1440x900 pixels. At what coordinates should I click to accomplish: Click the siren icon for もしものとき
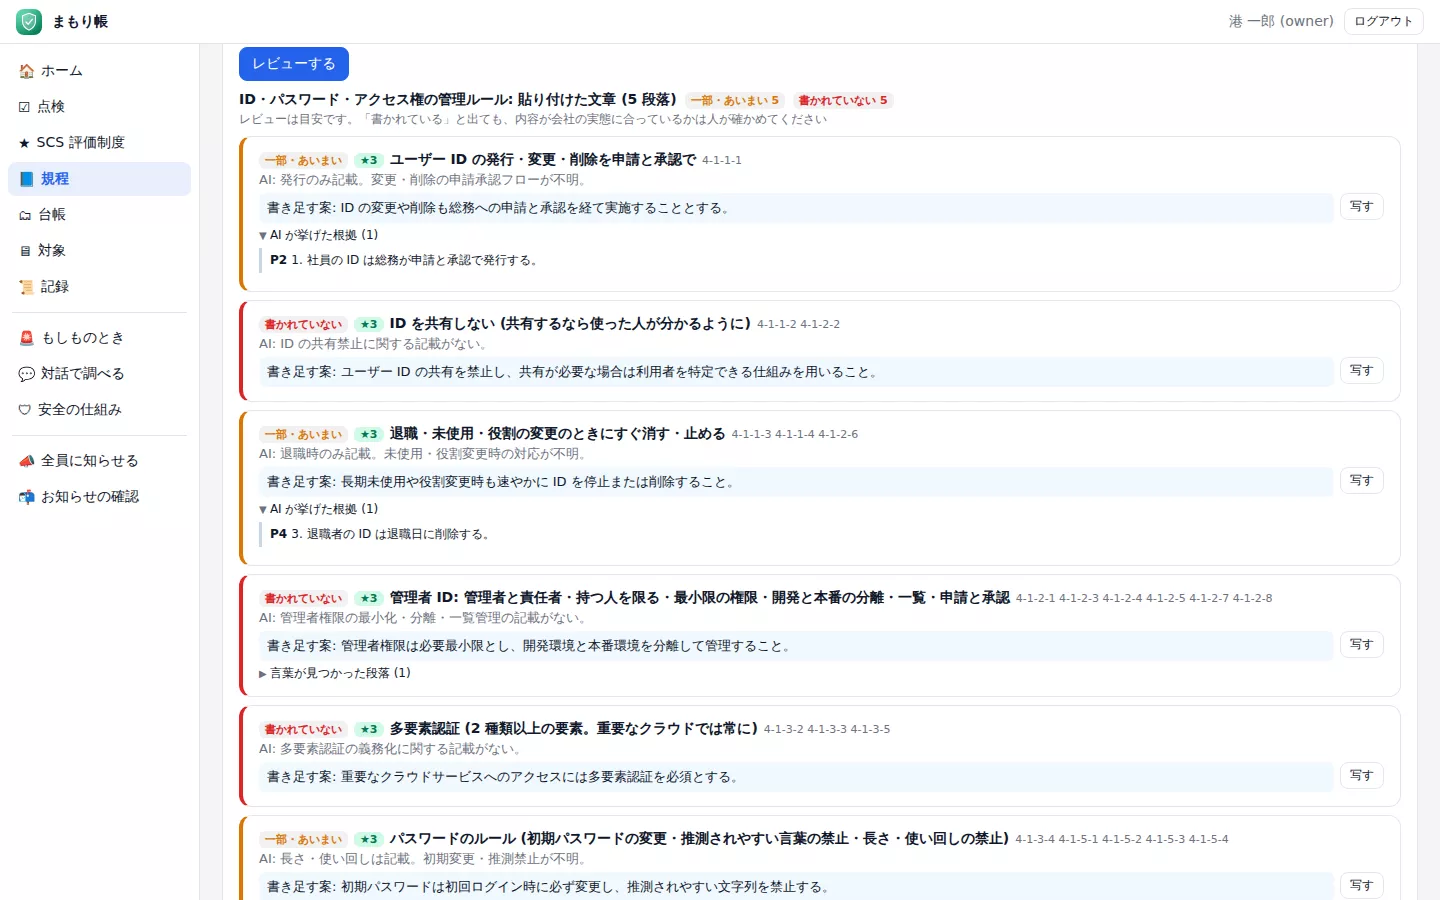26,338
